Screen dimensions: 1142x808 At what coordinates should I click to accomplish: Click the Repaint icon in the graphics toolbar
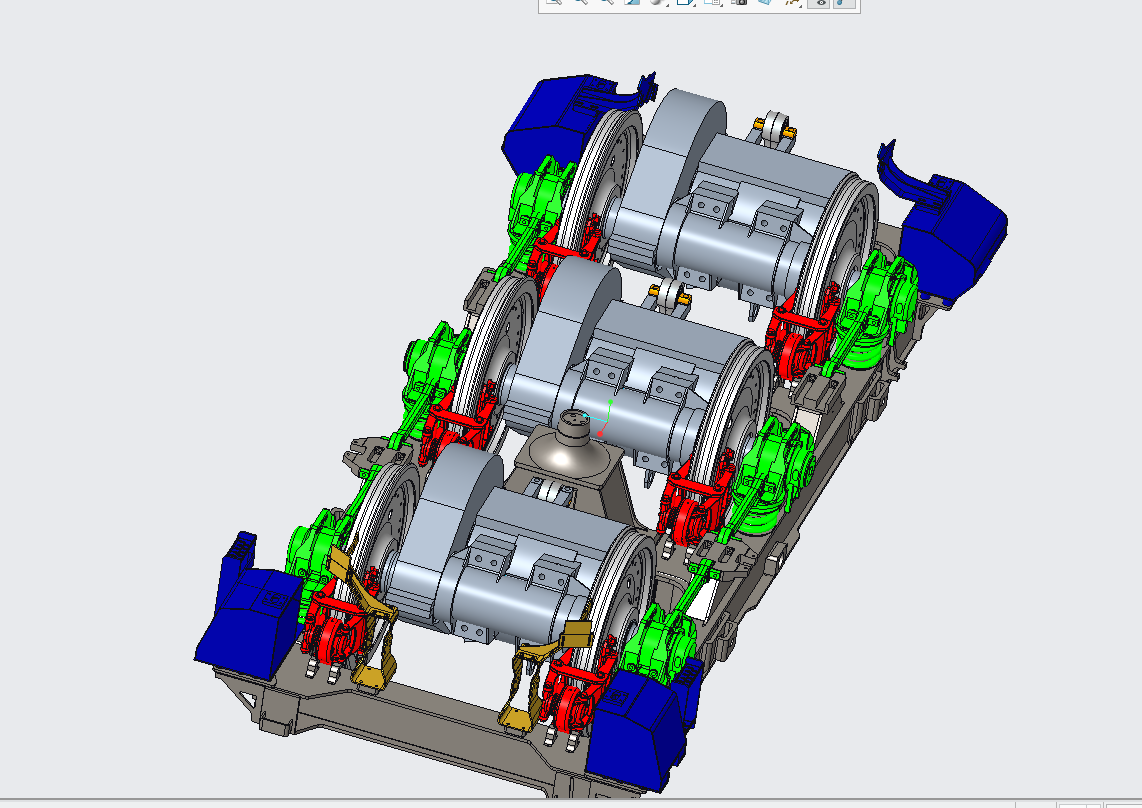[632, 1]
